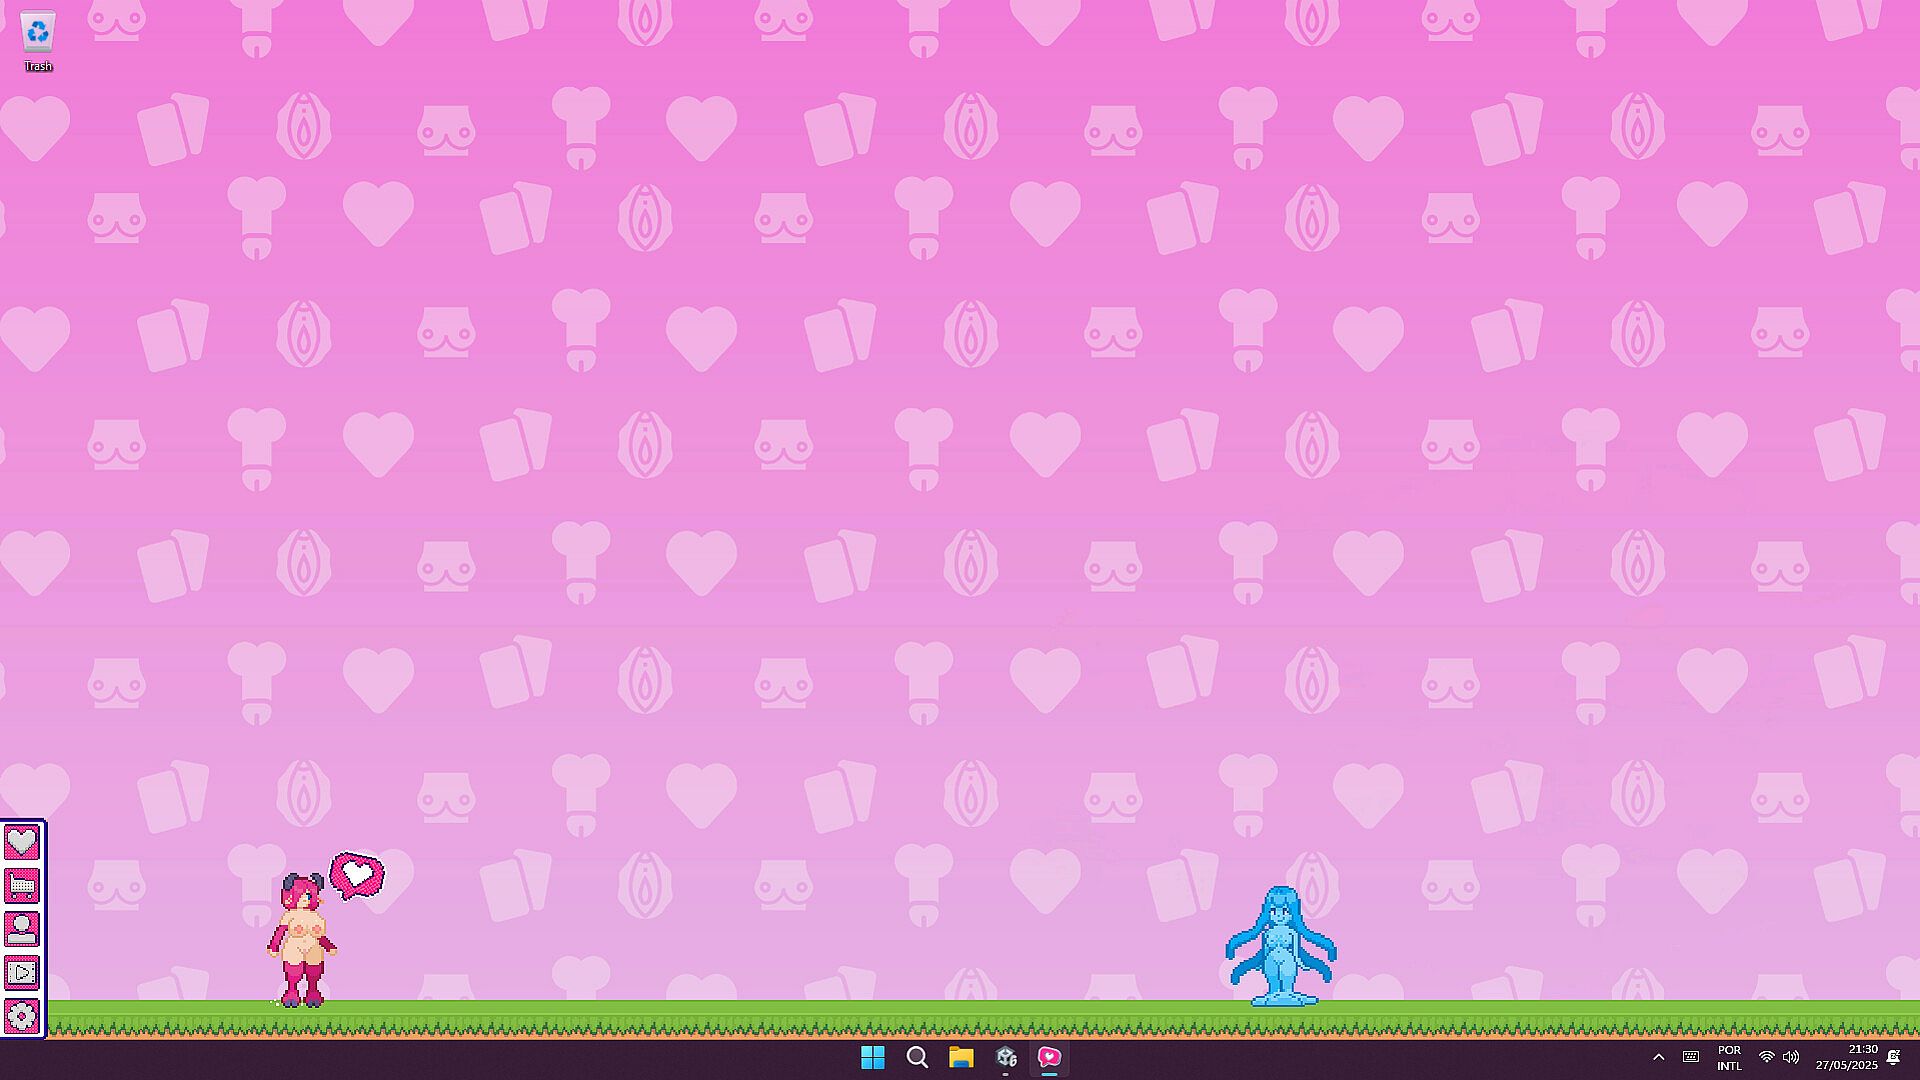Open taskbar Search
Screen dimensions: 1920x1080
917,1058
